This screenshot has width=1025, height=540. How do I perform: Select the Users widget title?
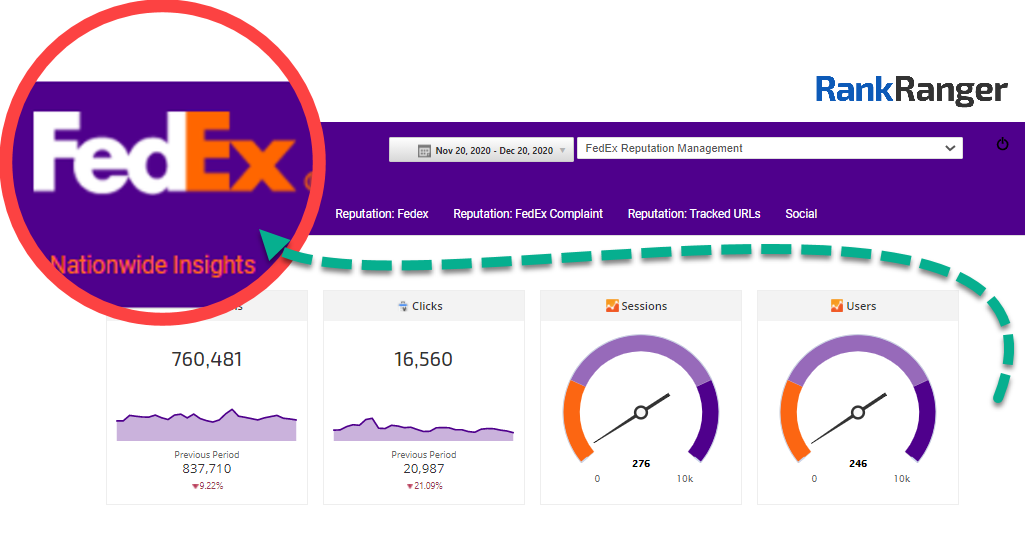861,306
